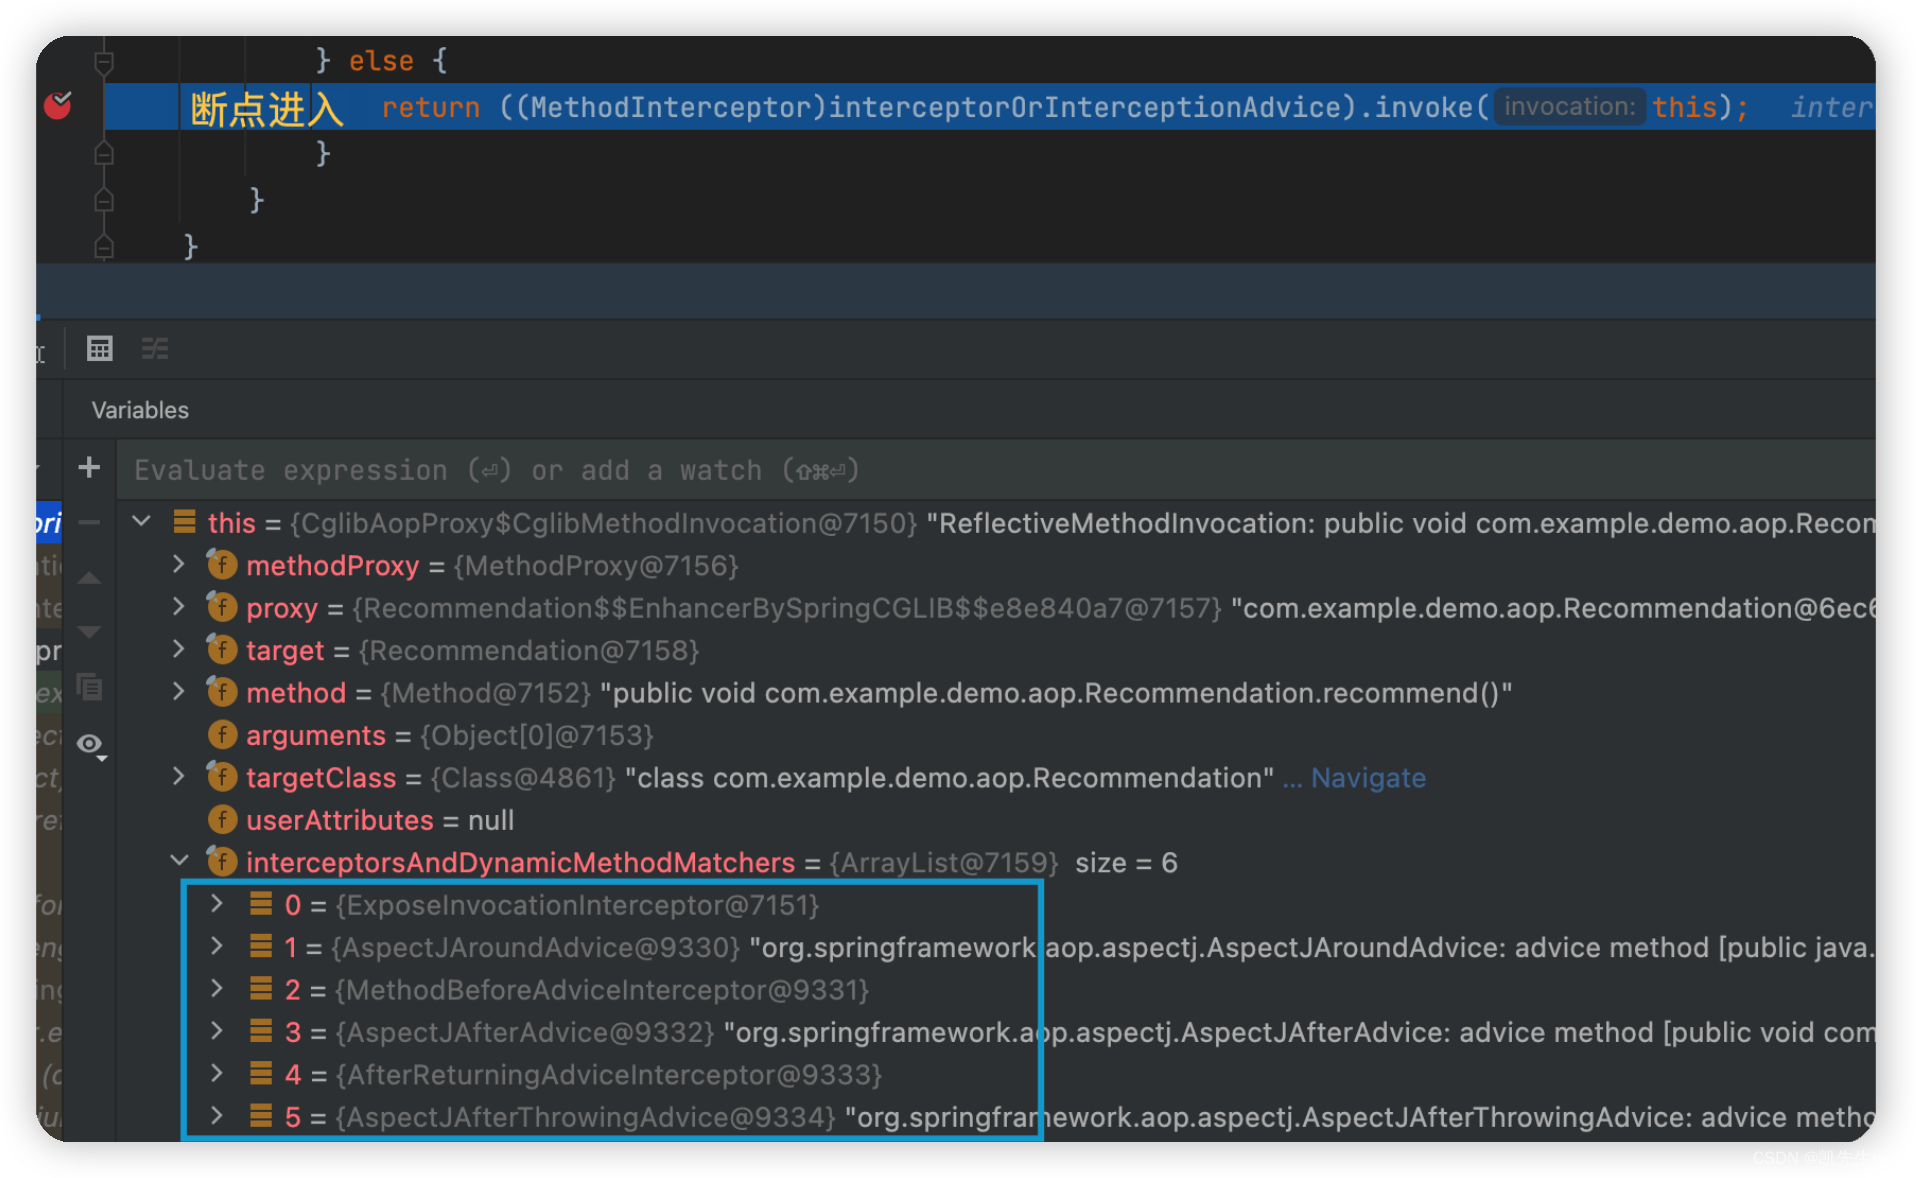
Task: Click list element icon of index 2
Action: coord(261,989)
